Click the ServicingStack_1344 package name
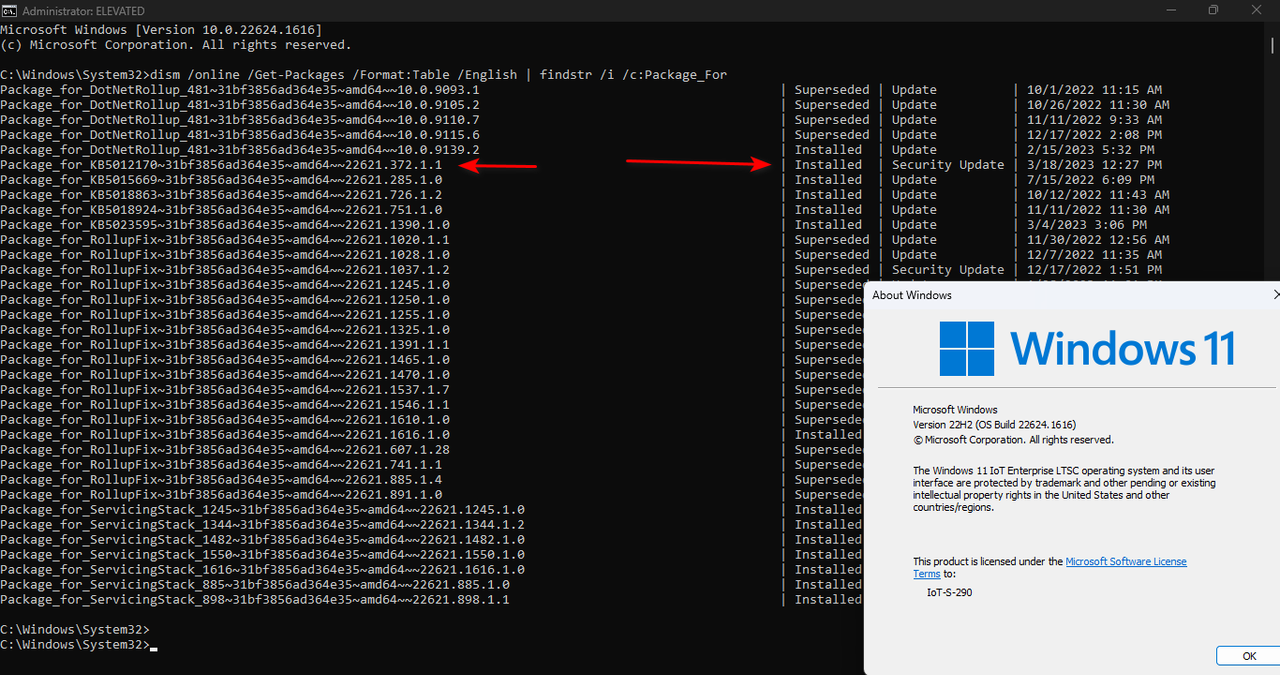This screenshot has height=675, width=1280. (x=263, y=525)
